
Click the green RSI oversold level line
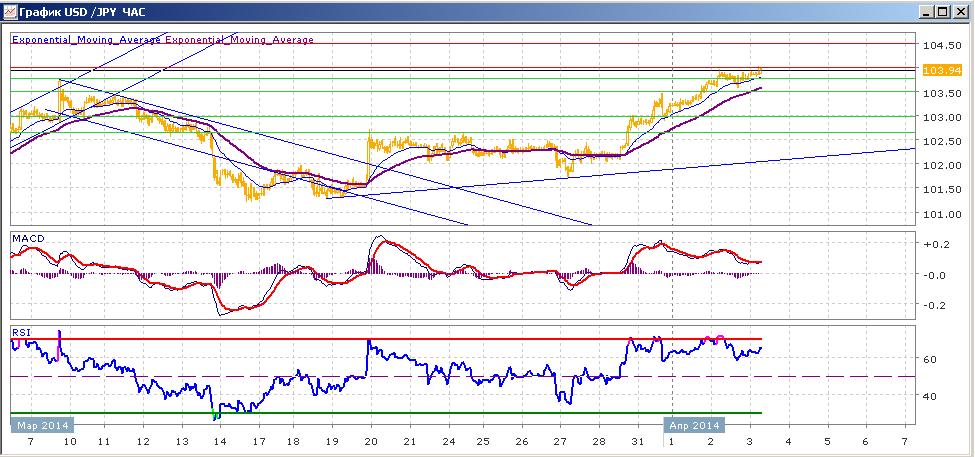386,413
